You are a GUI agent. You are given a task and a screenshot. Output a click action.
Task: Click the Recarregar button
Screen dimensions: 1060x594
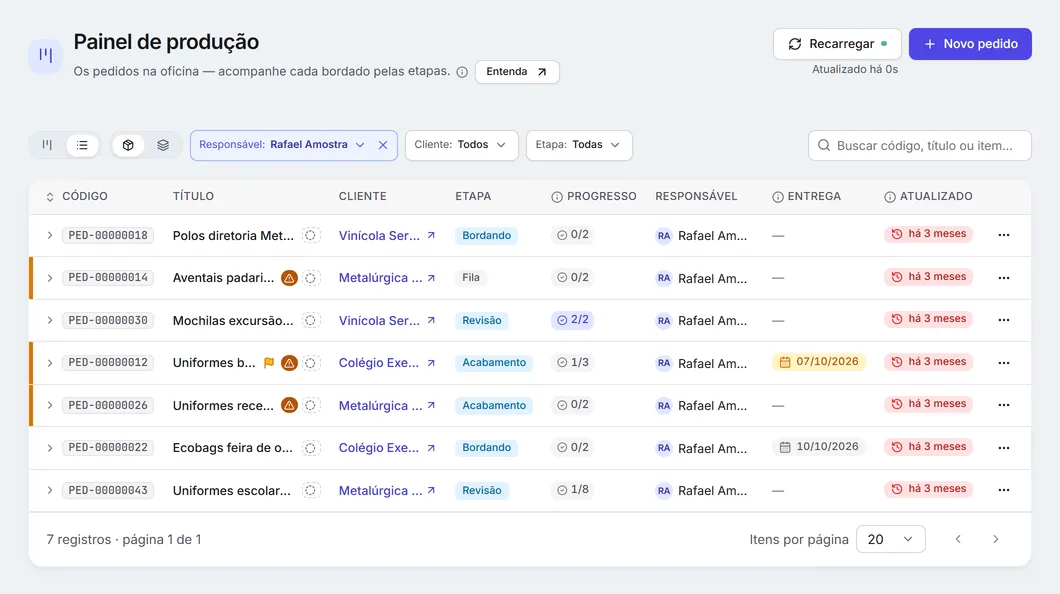point(837,44)
